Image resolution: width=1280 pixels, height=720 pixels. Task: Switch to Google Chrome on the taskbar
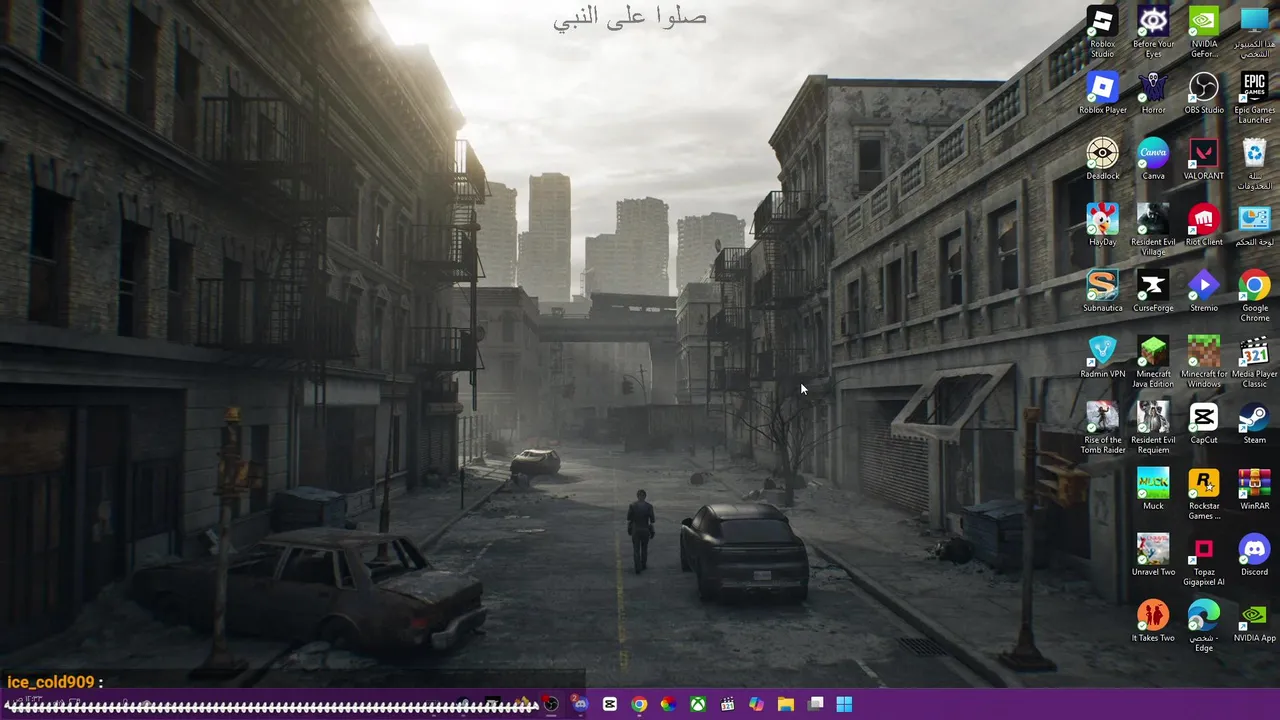click(639, 704)
